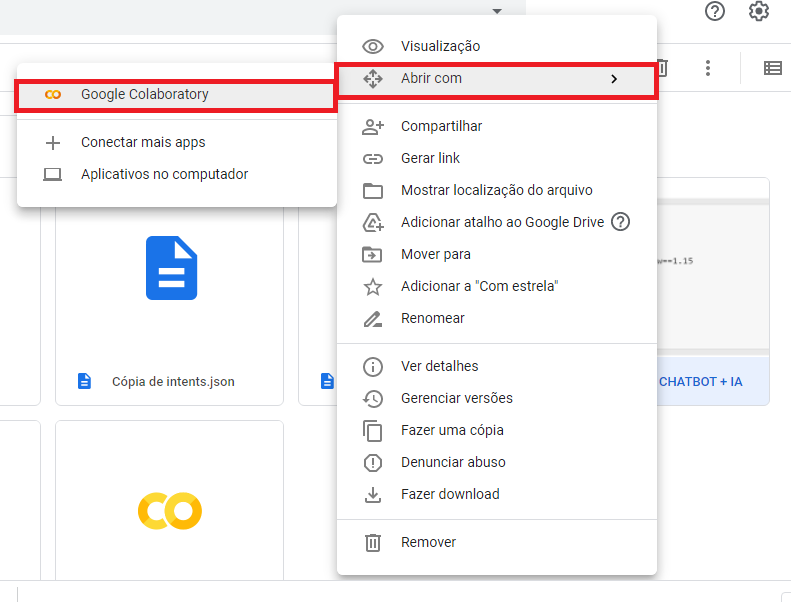Choose Adicionar a "Com estrela"
791x602 pixels.
[496, 286]
